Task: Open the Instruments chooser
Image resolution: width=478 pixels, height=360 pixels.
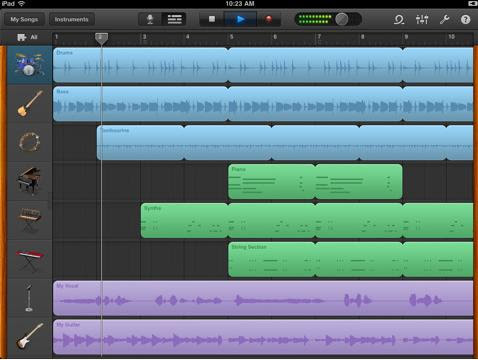Action: (72, 19)
